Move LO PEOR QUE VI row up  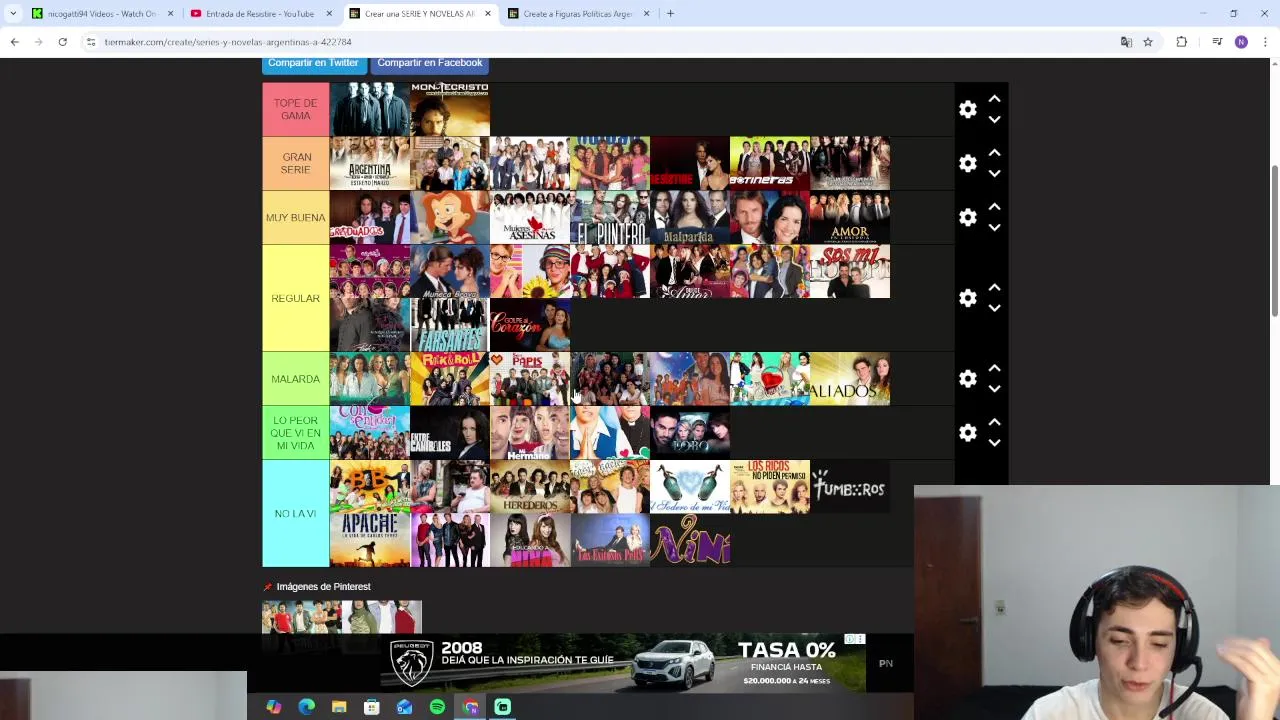click(x=994, y=423)
